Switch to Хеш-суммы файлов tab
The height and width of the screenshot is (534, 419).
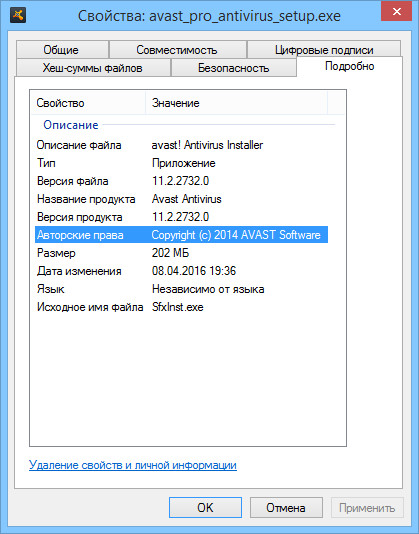(x=93, y=68)
